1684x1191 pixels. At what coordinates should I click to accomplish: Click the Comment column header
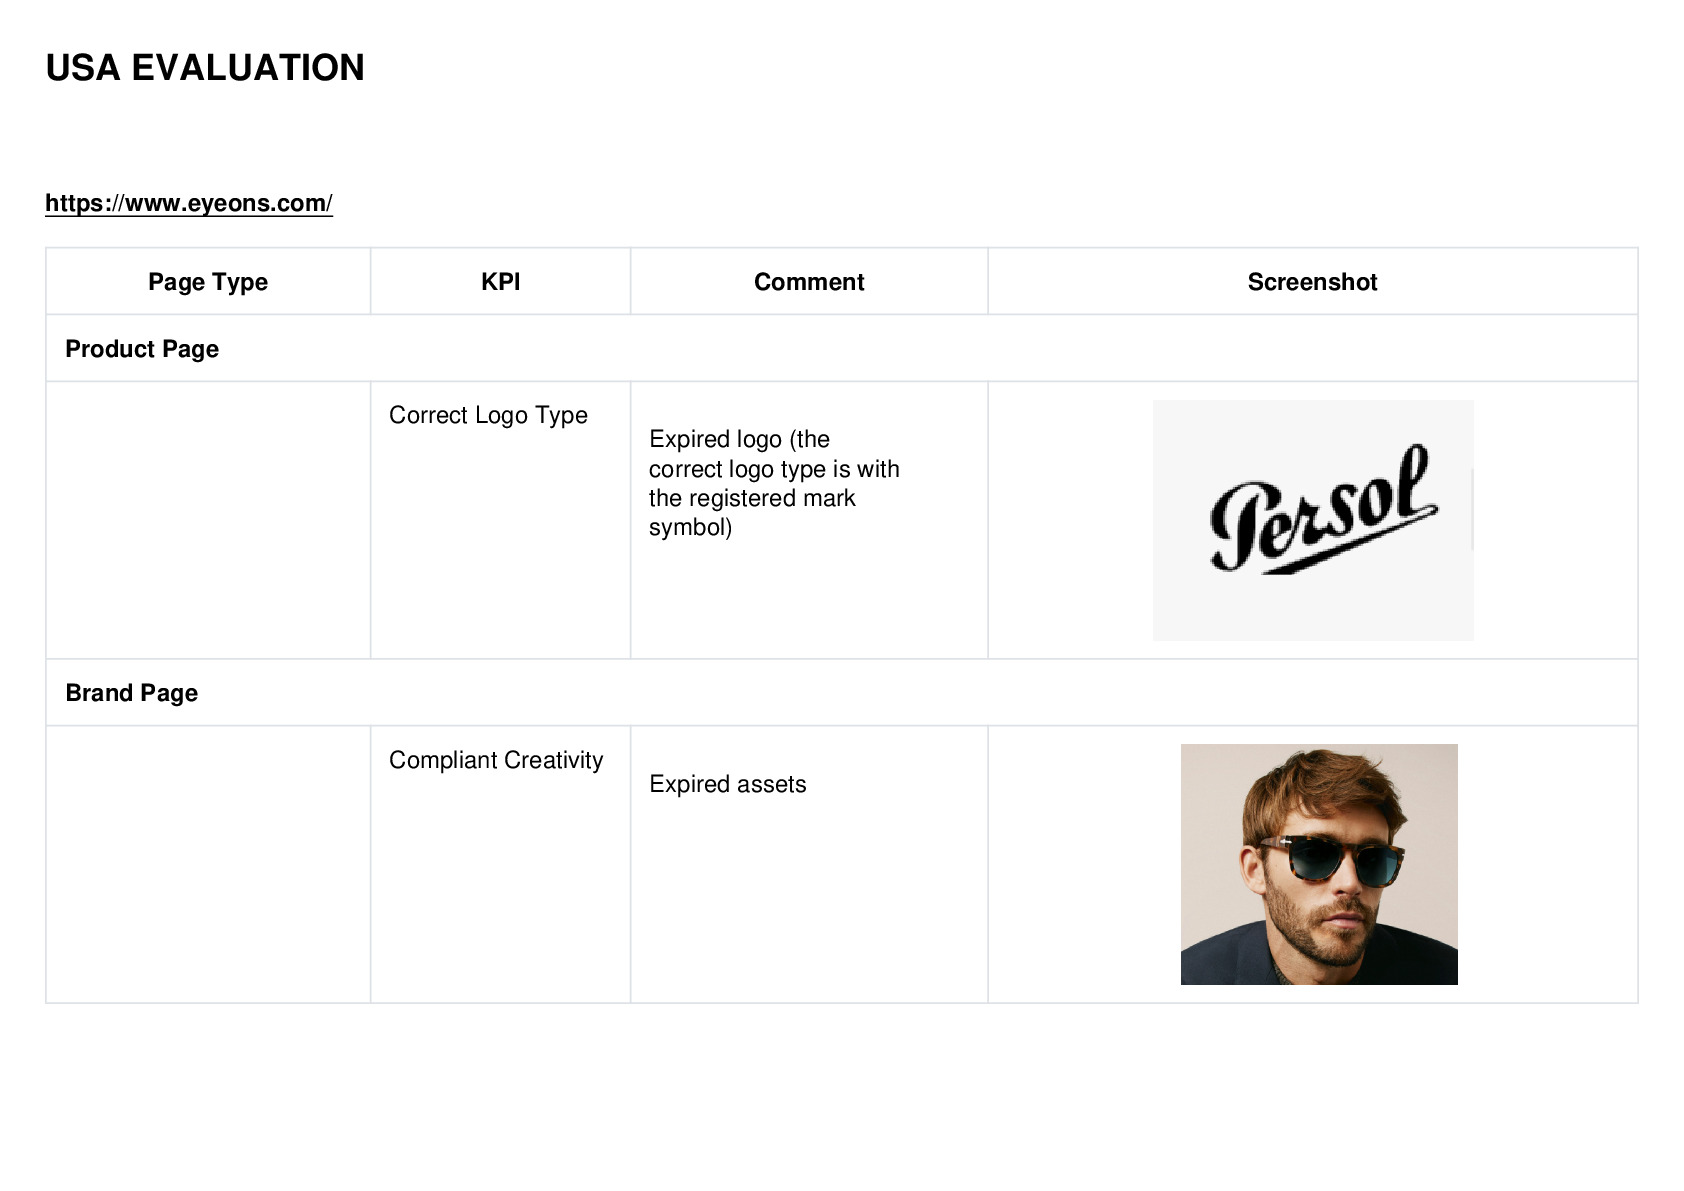pyautogui.click(x=809, y=282)
